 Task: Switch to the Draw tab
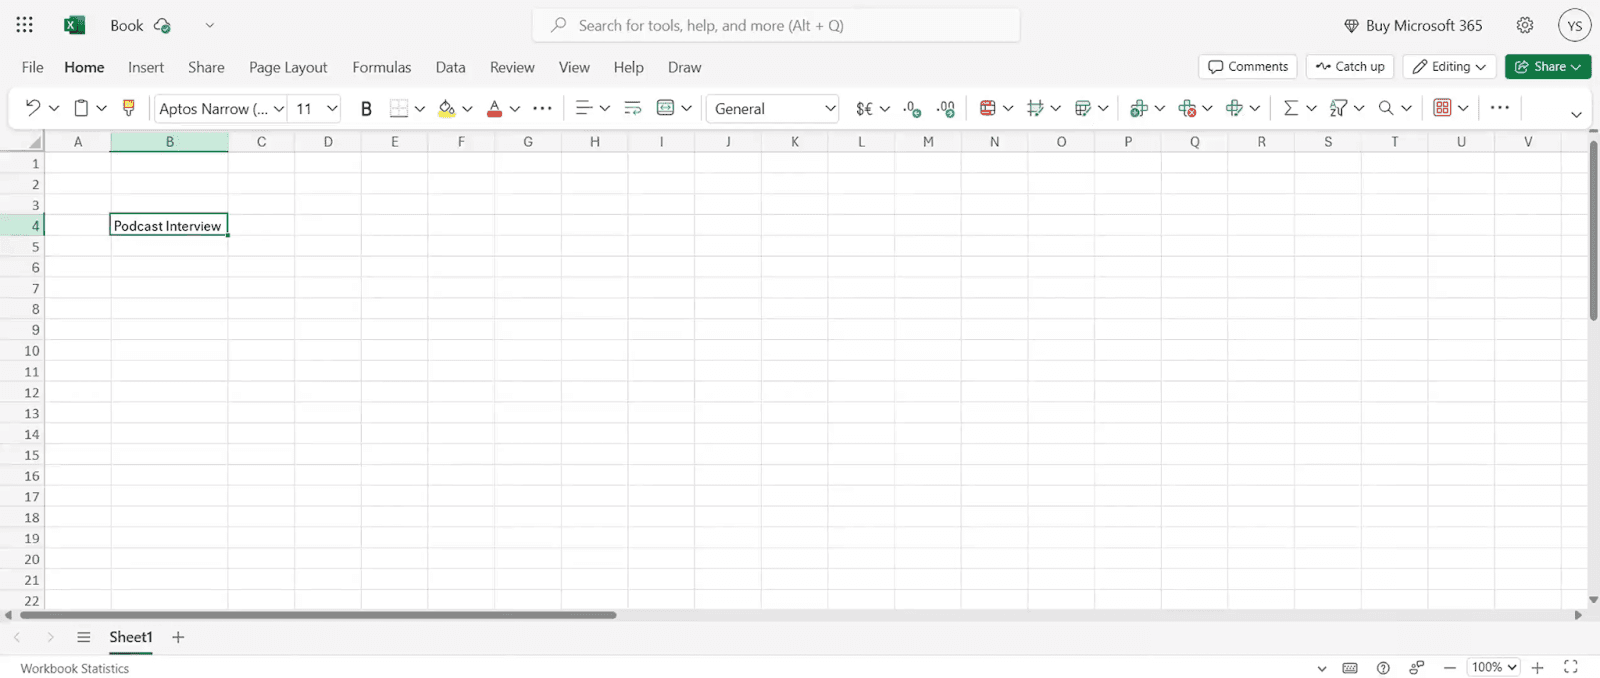(684, 67)
